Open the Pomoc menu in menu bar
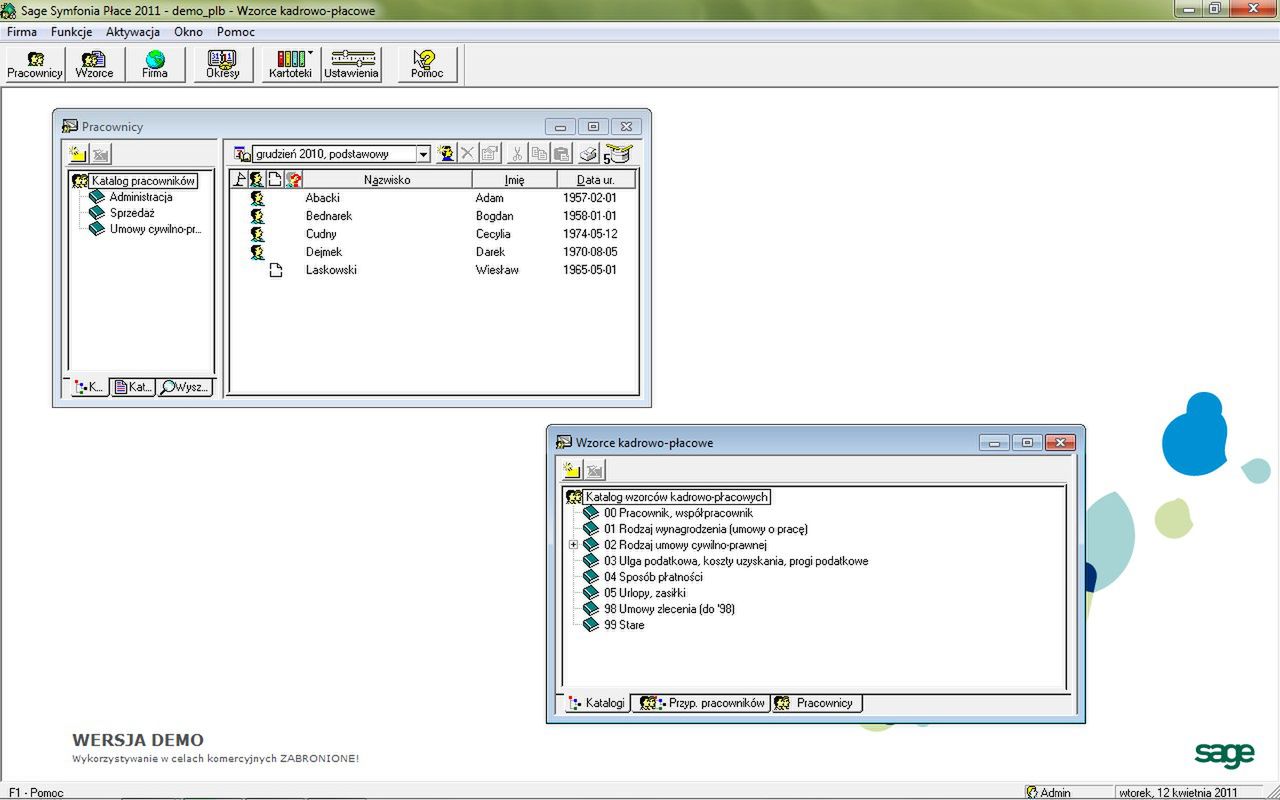 [236, 32]
